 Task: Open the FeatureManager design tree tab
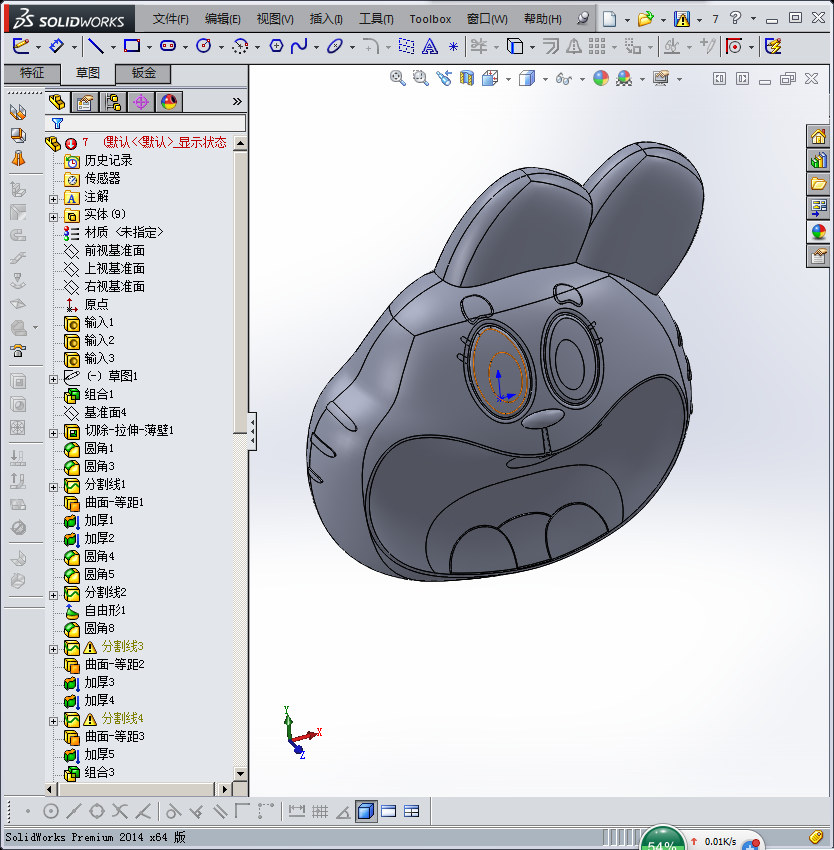click(x=57, y=102)
